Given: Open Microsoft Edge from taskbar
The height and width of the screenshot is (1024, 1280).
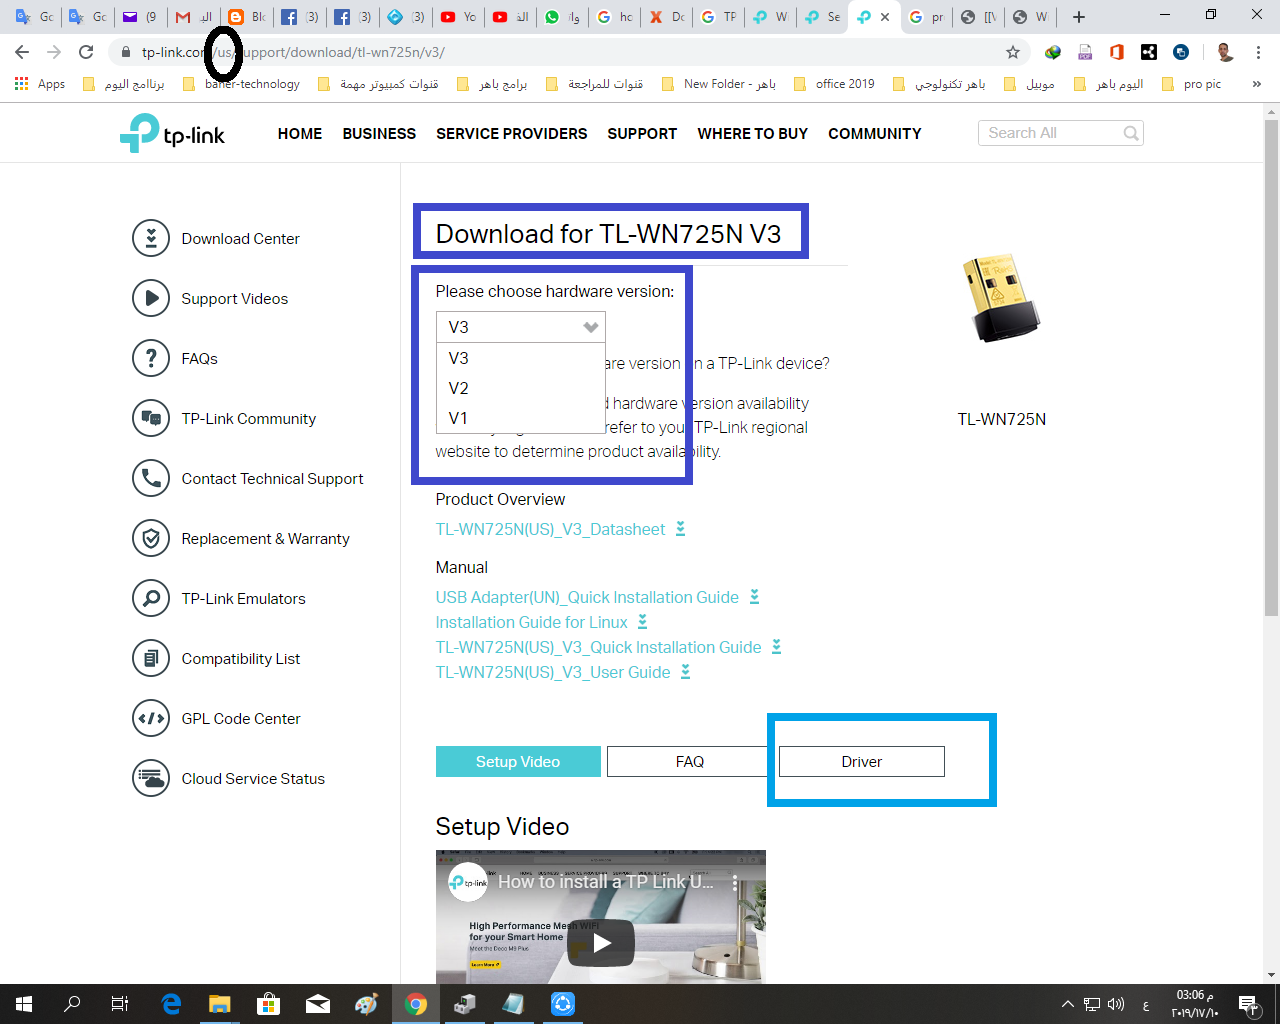Looking at the screenshot, I should [x=171, y=1004].
